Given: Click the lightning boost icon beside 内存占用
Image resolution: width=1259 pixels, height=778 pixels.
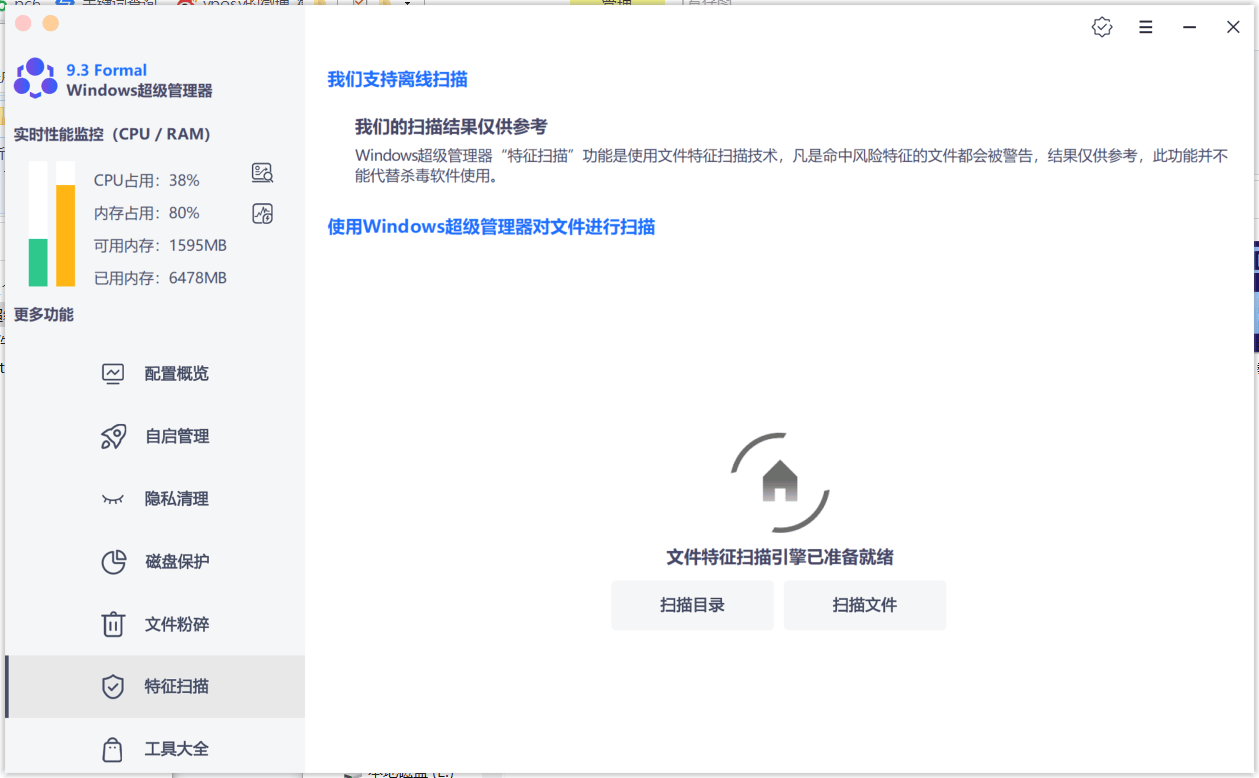Looking at the screenshot, I should 262,213.
